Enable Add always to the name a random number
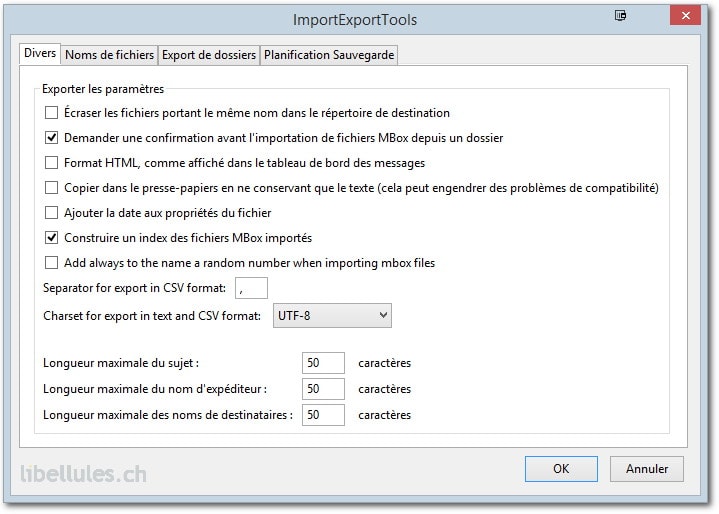The height and width of the screenshot is (514, 719). [x=51, y=263]
